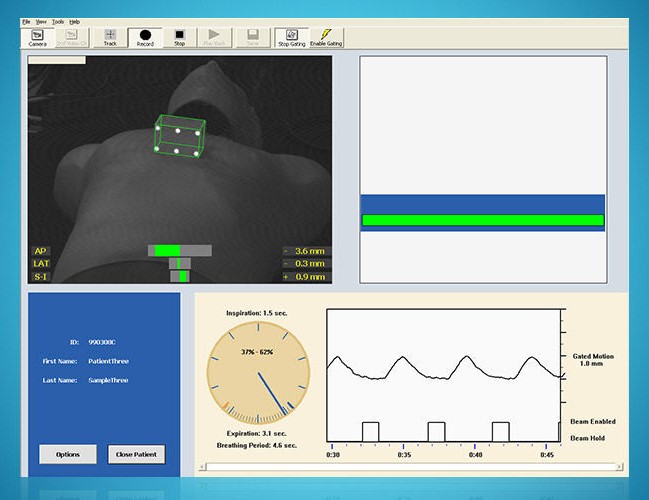
Task: Open the Tools menu
Action: pyautogui.click(x=58, y=21)
